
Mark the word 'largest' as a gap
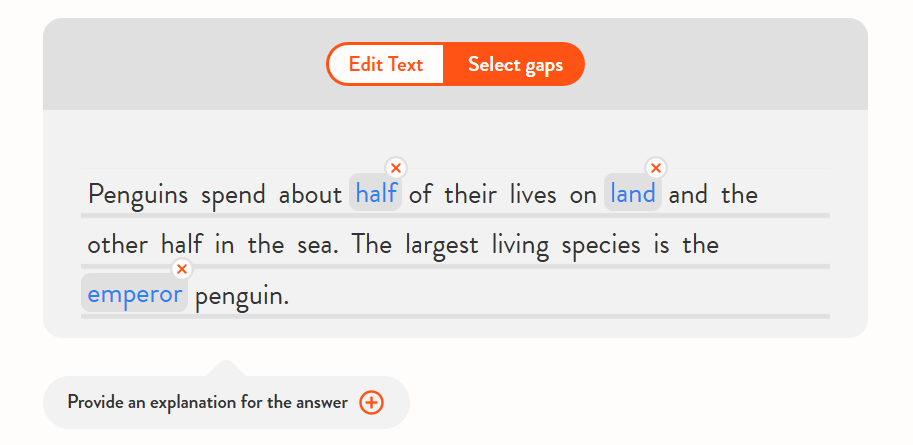(442, 245)
